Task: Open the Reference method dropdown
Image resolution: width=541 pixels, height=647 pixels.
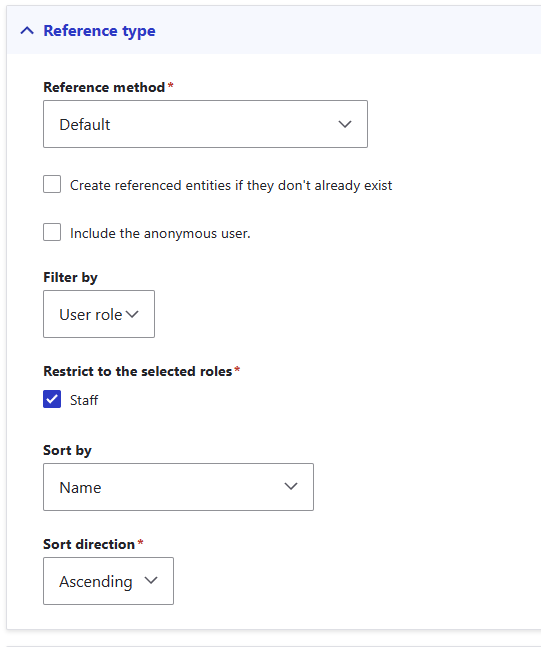Action: pyautogui.click(x=206, y=124)
